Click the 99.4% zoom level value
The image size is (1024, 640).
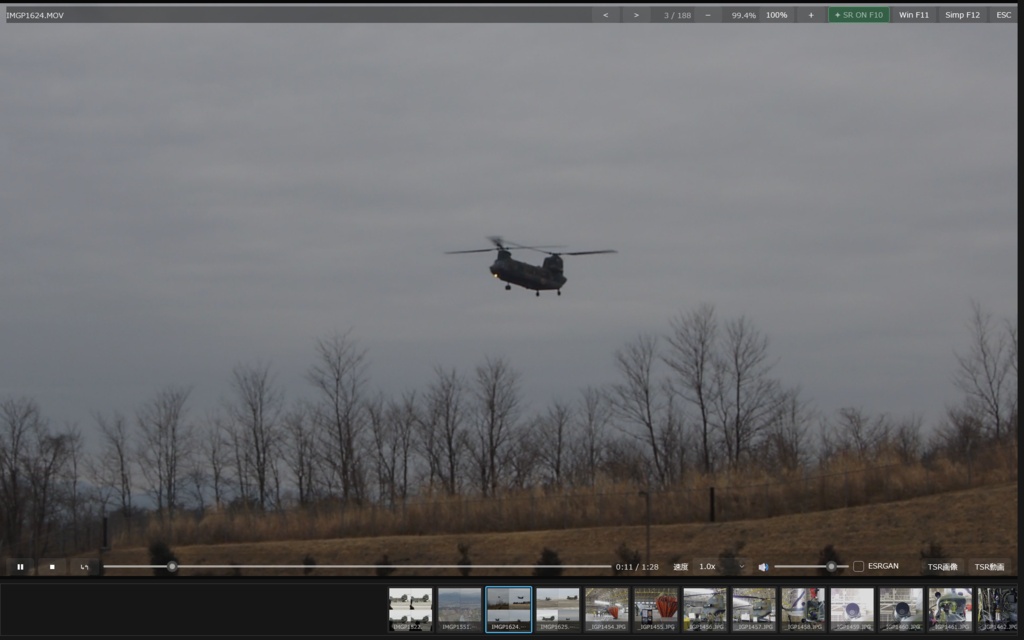tap(743, 15)
